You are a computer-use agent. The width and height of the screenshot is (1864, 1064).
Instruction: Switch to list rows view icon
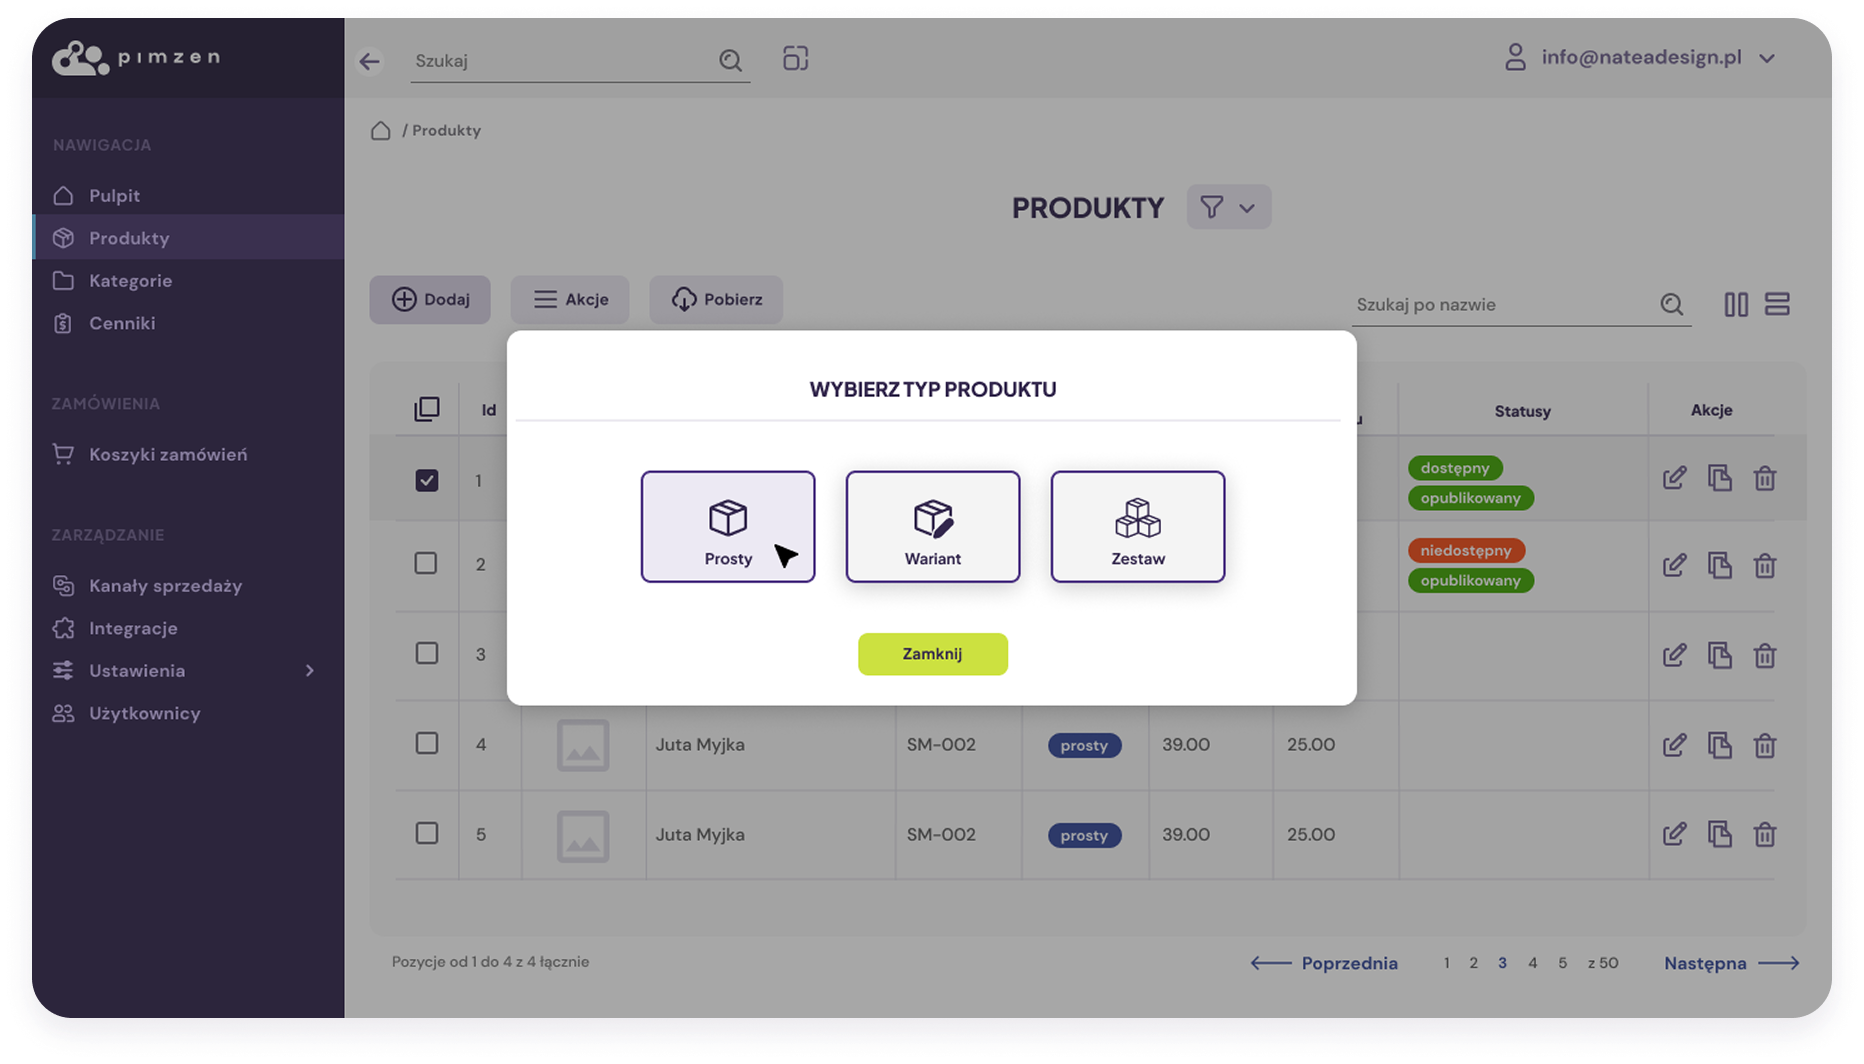click(x=1777, y=304)
